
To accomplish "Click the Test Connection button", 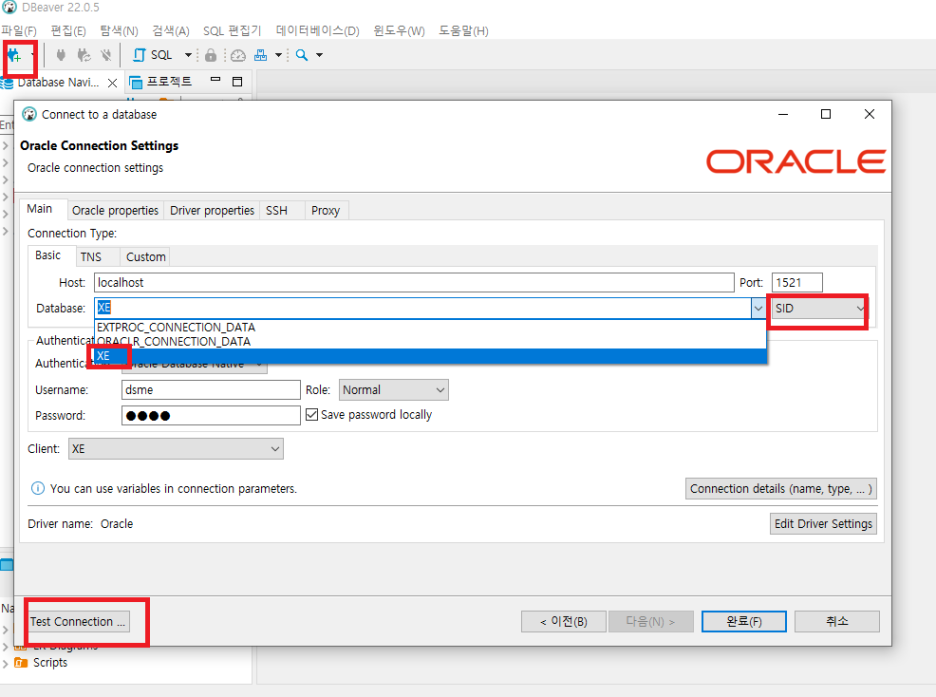I will [78, 622].
